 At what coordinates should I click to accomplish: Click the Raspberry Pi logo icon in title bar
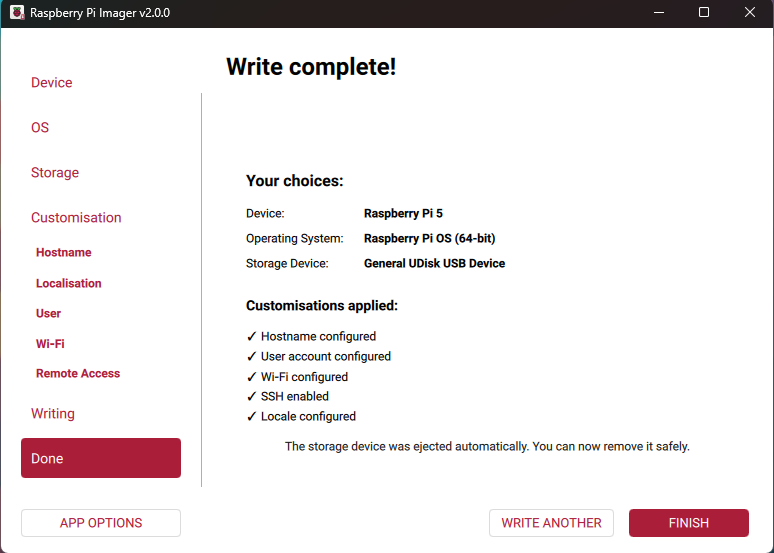(x=14, y=13)
